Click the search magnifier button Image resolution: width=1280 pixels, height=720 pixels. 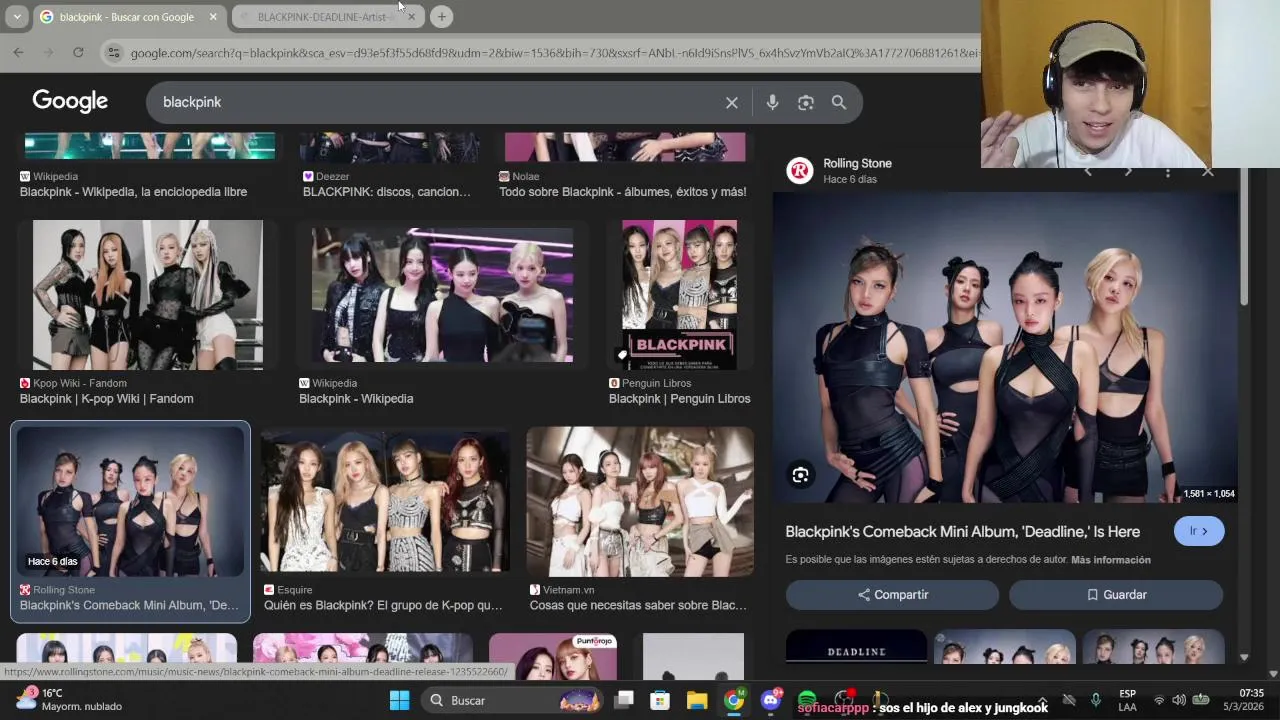(x=839, y=102)
